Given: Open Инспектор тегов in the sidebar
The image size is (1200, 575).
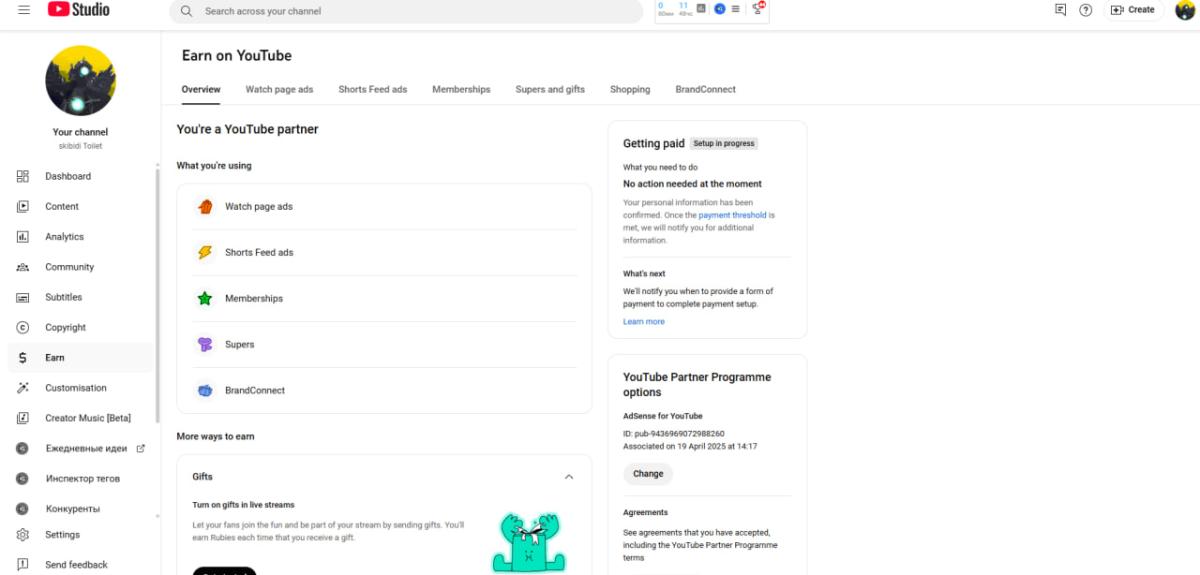Looking at the screenshot, I should pyautogui.click(x=80, y=478).
